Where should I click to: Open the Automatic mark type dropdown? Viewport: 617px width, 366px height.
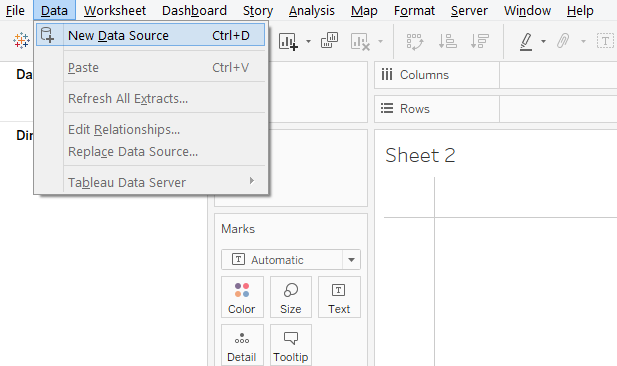click(x=291, y=260)
